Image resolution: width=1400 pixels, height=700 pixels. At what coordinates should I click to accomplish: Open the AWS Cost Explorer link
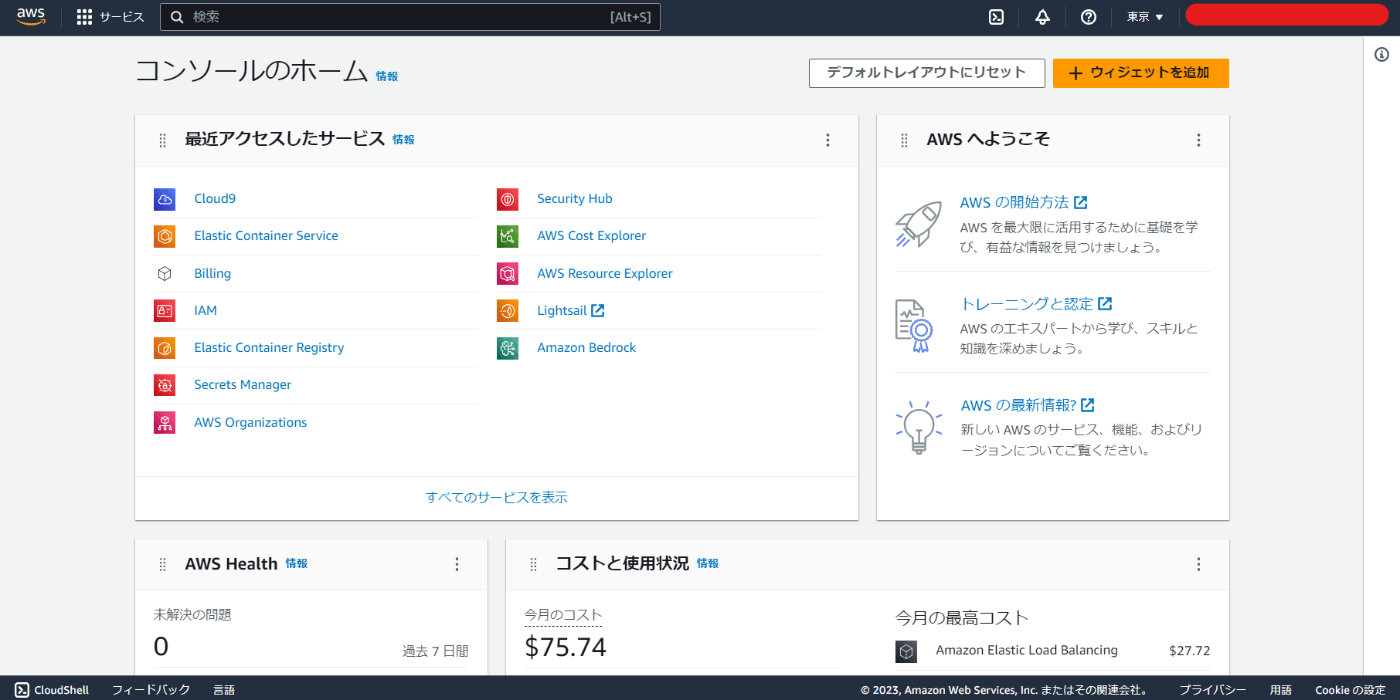pos(591,236)
